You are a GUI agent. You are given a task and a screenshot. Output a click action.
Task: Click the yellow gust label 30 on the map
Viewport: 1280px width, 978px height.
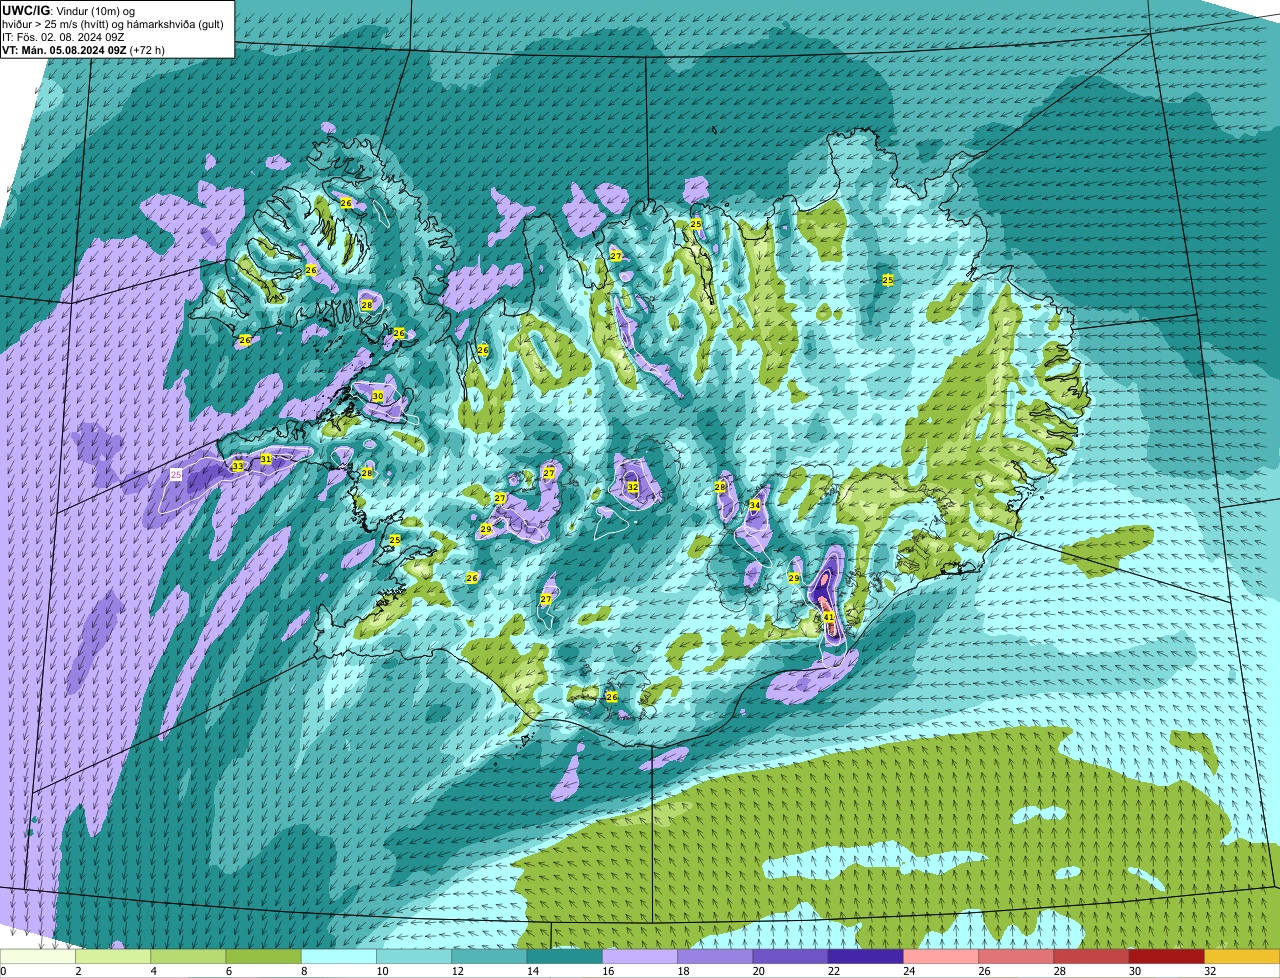pyautogui.click(x=377, y=397)
